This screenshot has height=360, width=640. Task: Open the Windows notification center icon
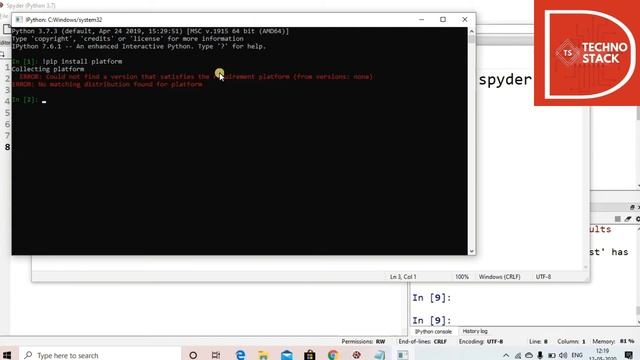coord(629,355)
